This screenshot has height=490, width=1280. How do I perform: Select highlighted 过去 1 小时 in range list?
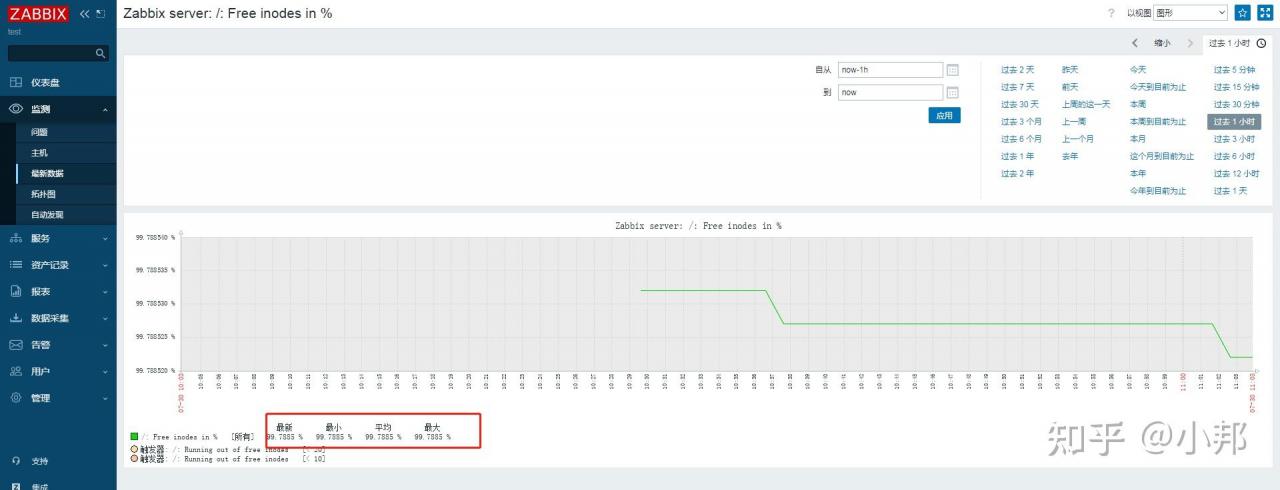1234,122
